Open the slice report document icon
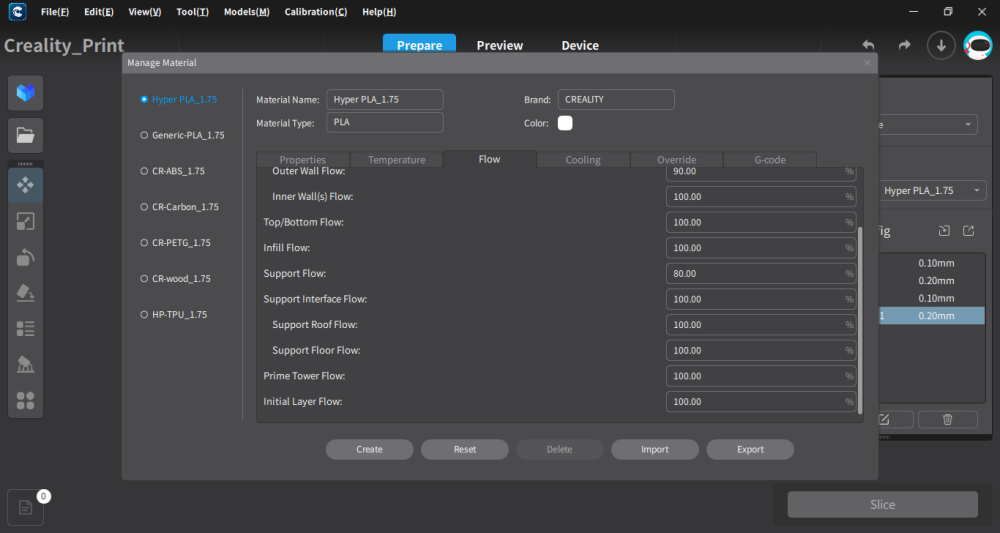 click(26, 507)
